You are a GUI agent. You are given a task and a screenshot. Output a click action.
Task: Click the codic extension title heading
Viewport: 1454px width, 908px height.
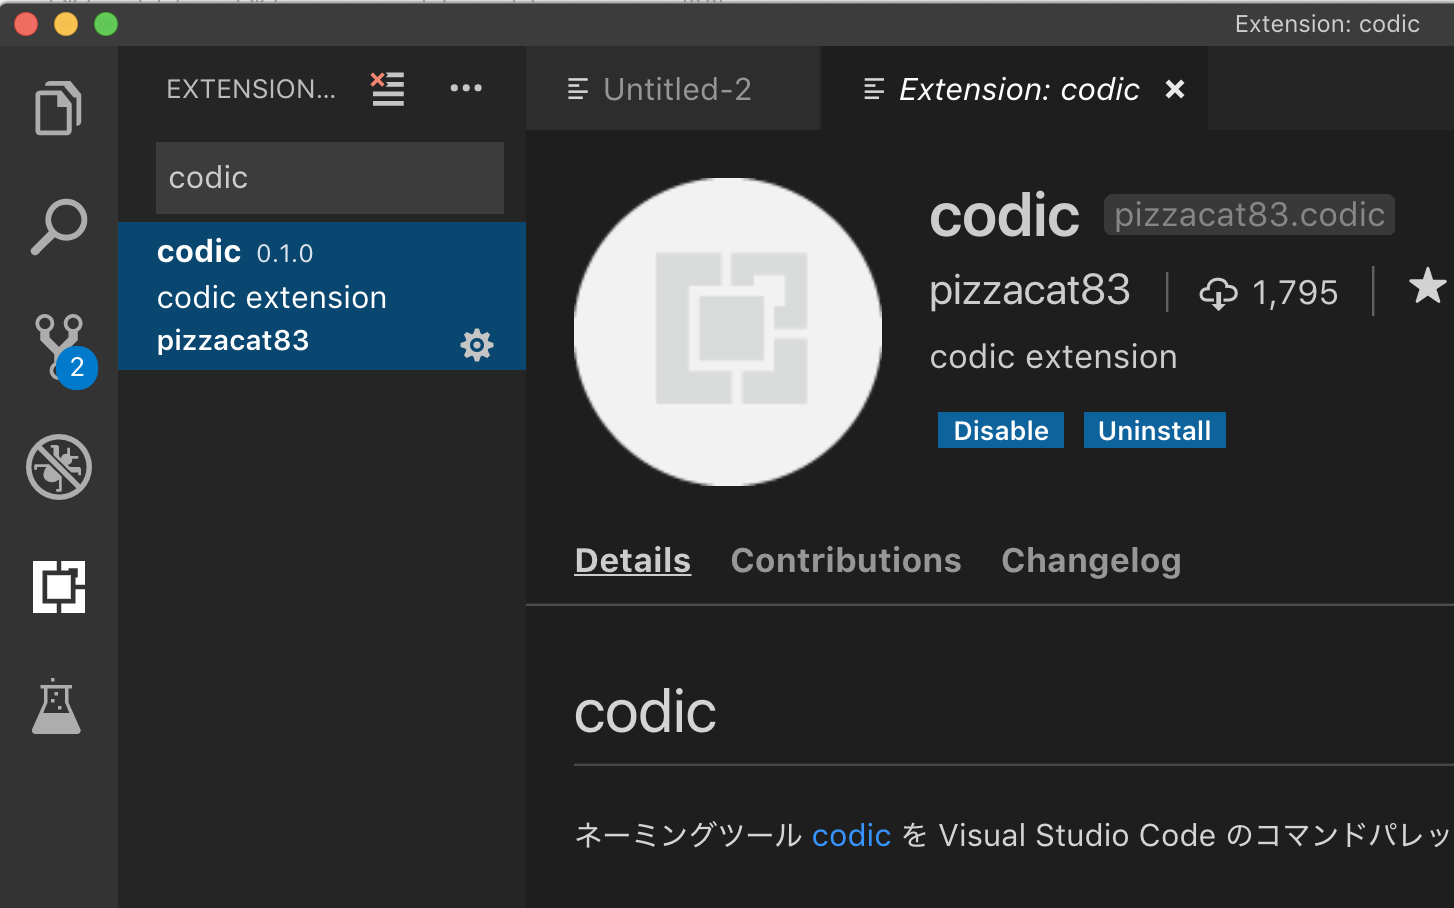[x=1005, y=216]
